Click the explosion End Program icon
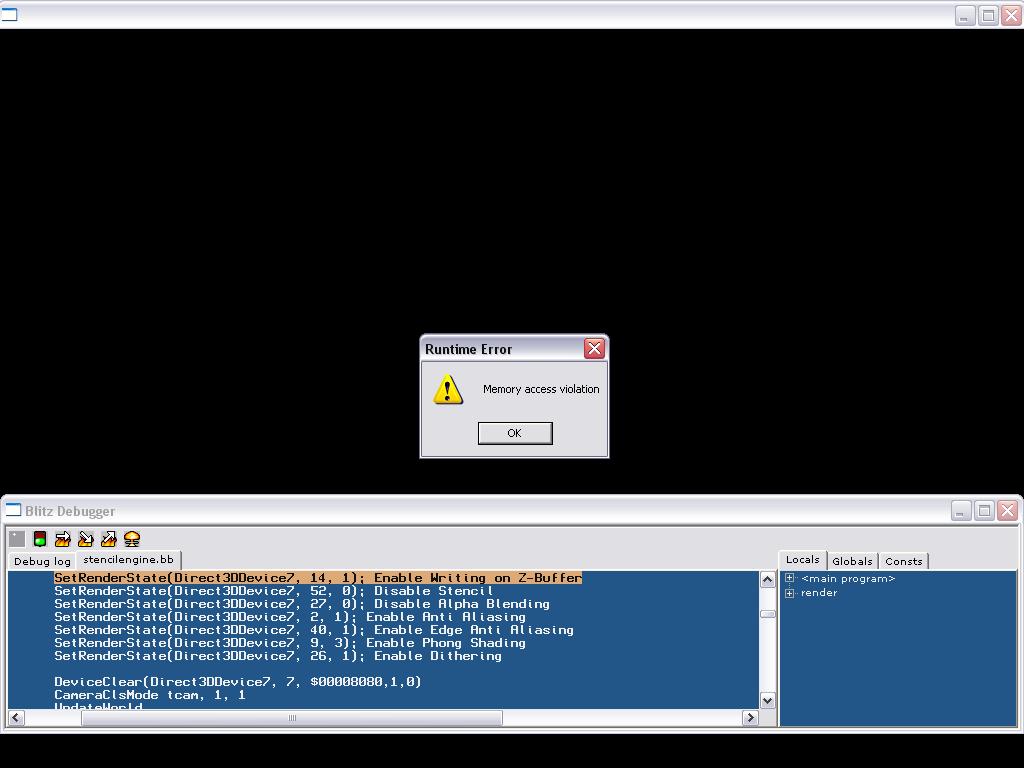 (132, 539)
